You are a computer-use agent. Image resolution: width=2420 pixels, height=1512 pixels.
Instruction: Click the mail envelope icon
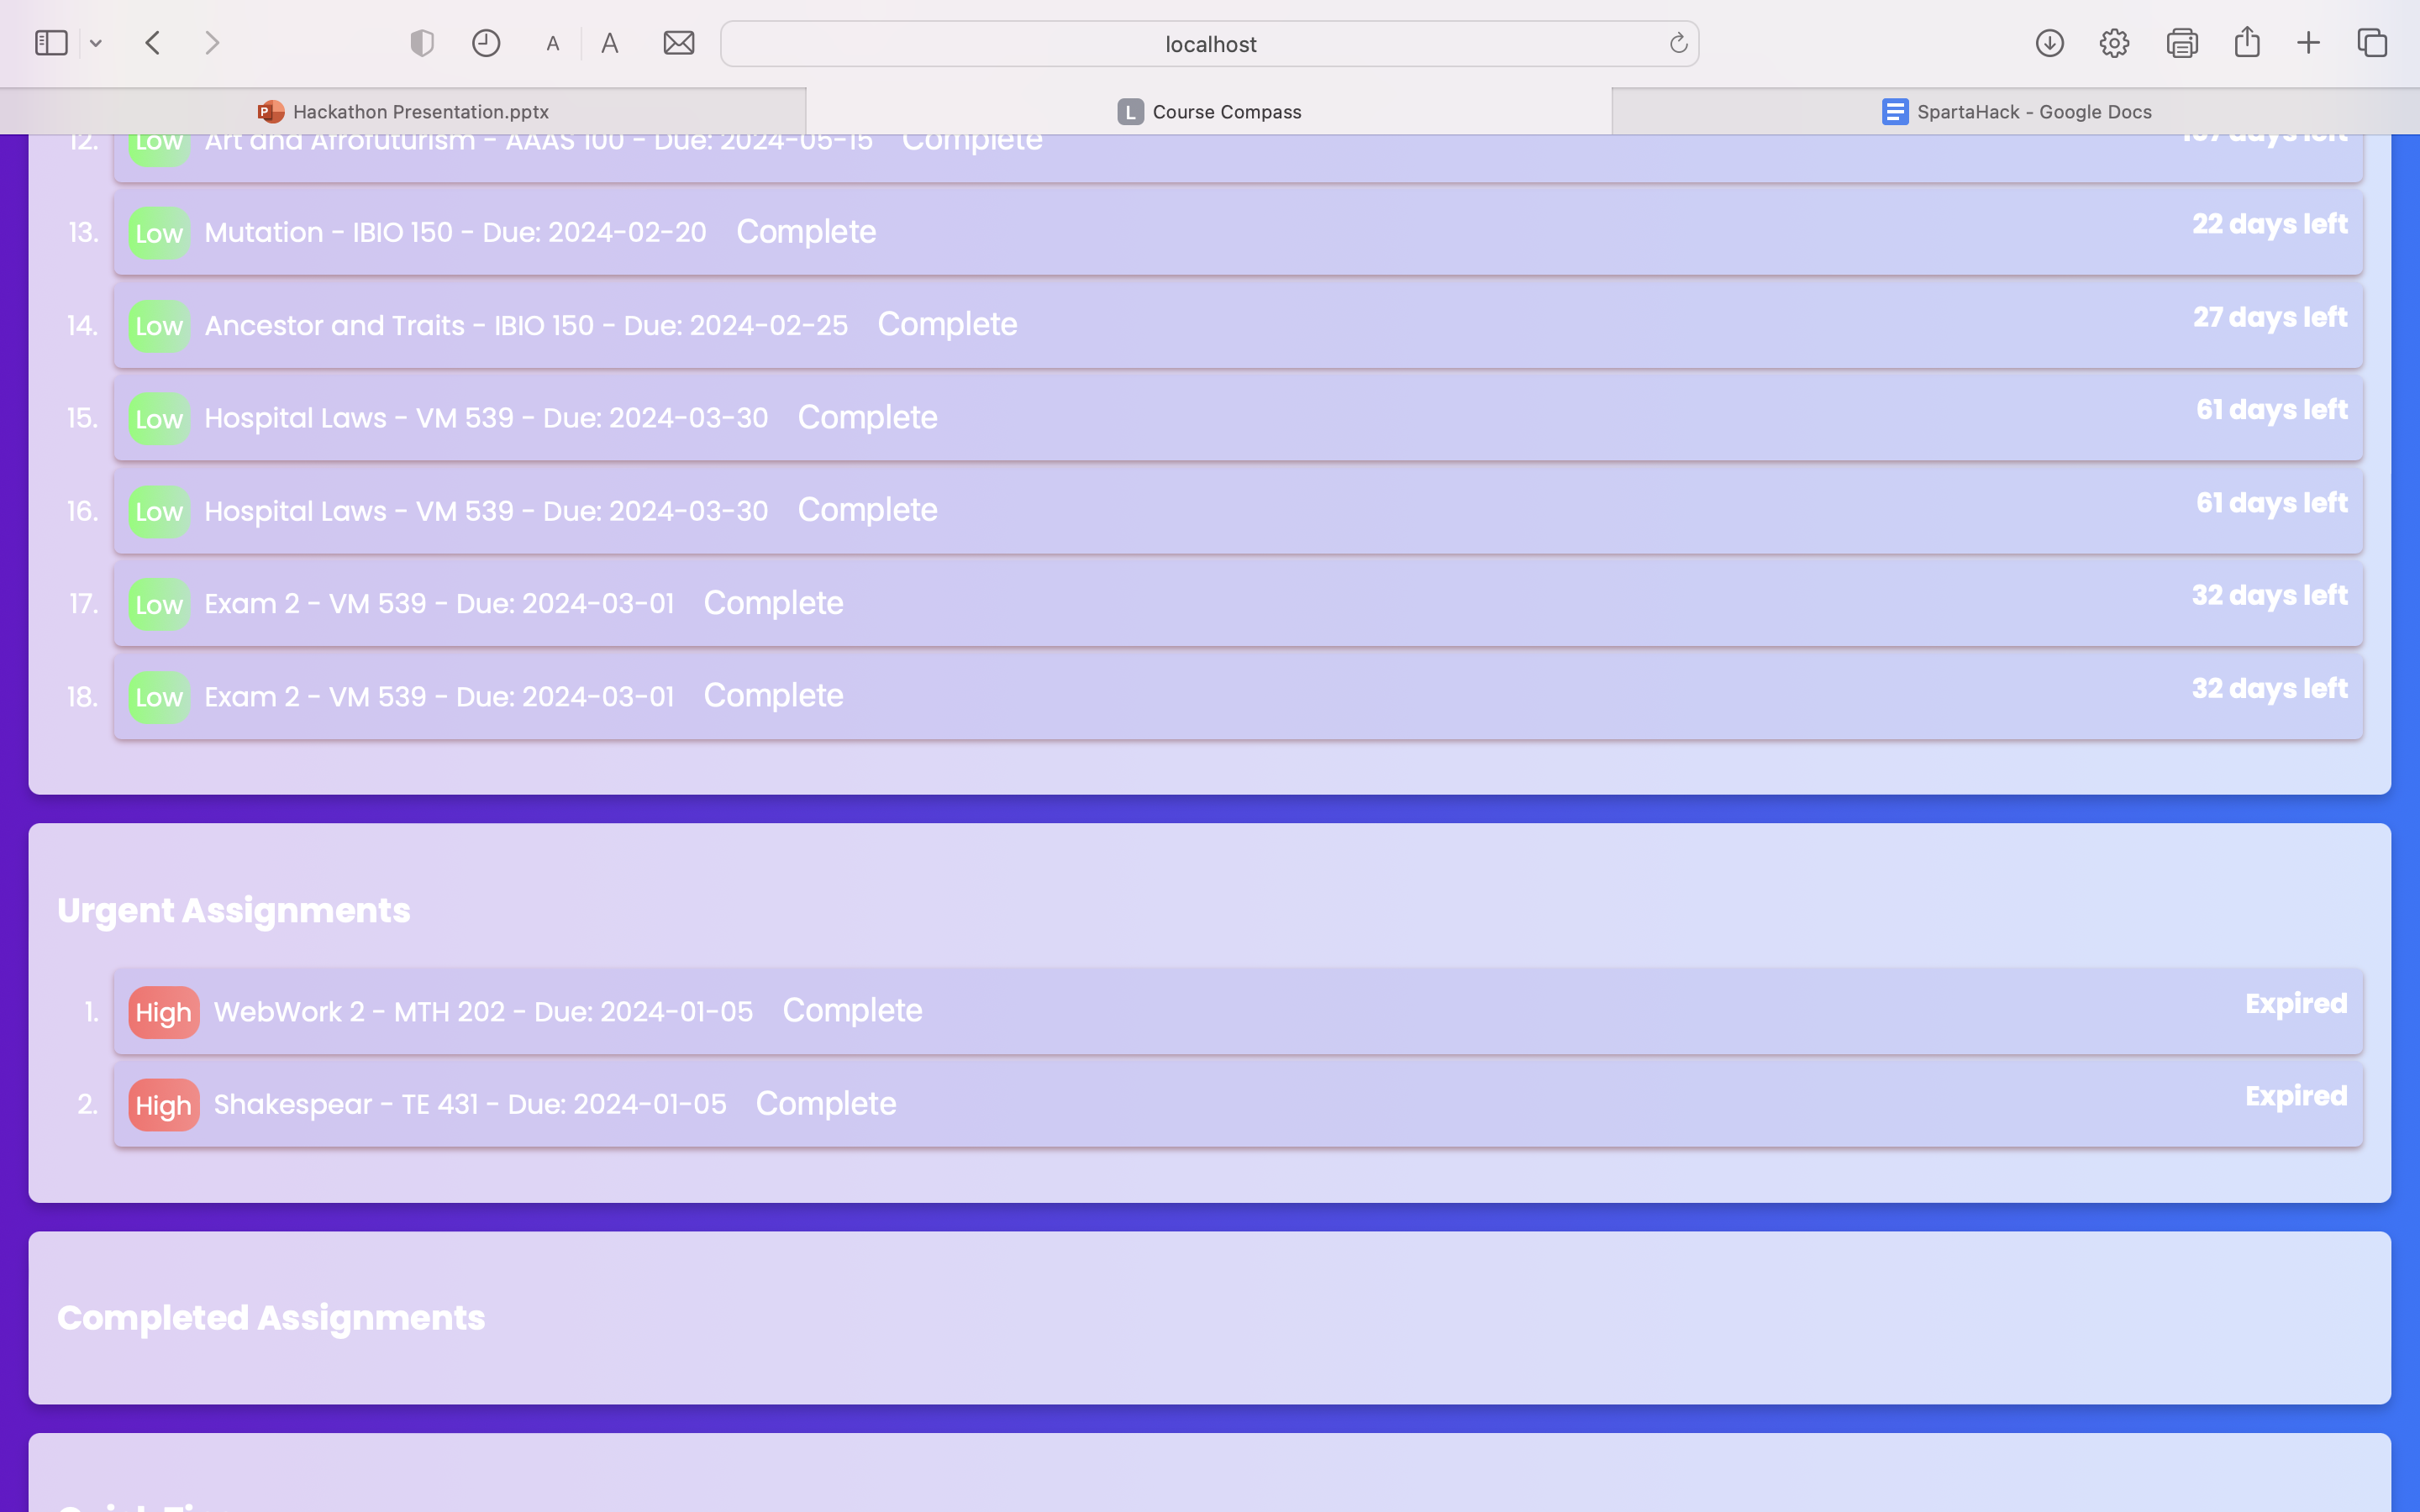tap(679, 43)
